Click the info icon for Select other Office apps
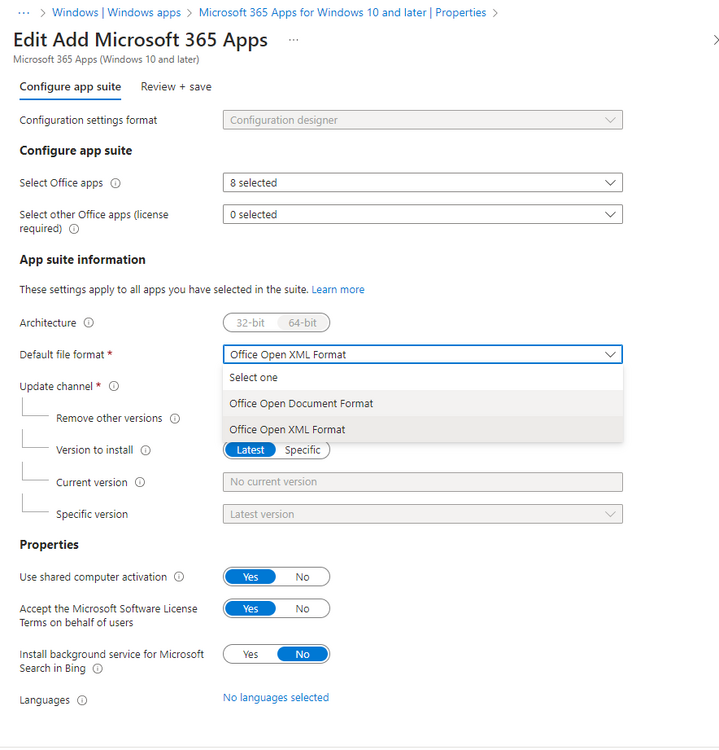The width and height of the screenshot is (719, 750). (x=74, y=229)
